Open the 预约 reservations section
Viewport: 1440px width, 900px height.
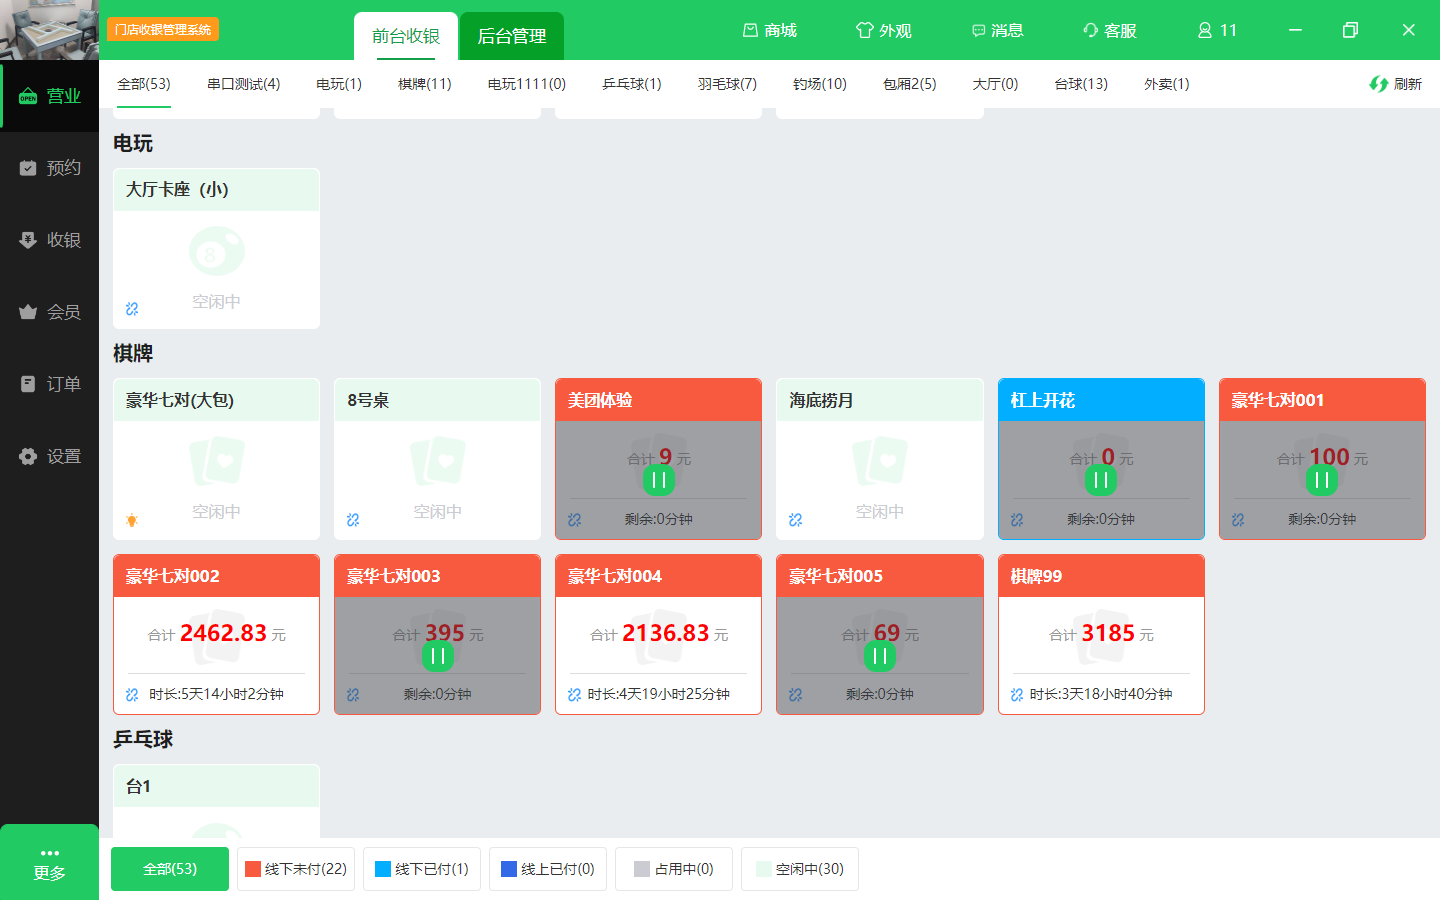[x=49, y=168]
